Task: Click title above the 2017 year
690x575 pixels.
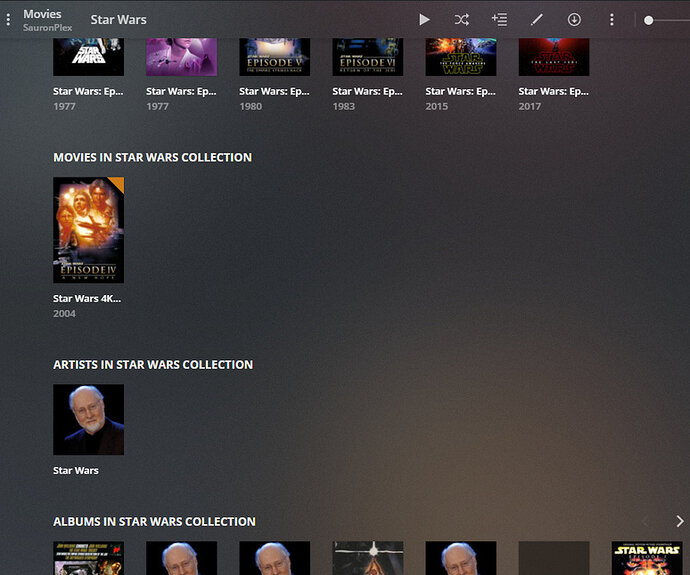Action: 553,92
